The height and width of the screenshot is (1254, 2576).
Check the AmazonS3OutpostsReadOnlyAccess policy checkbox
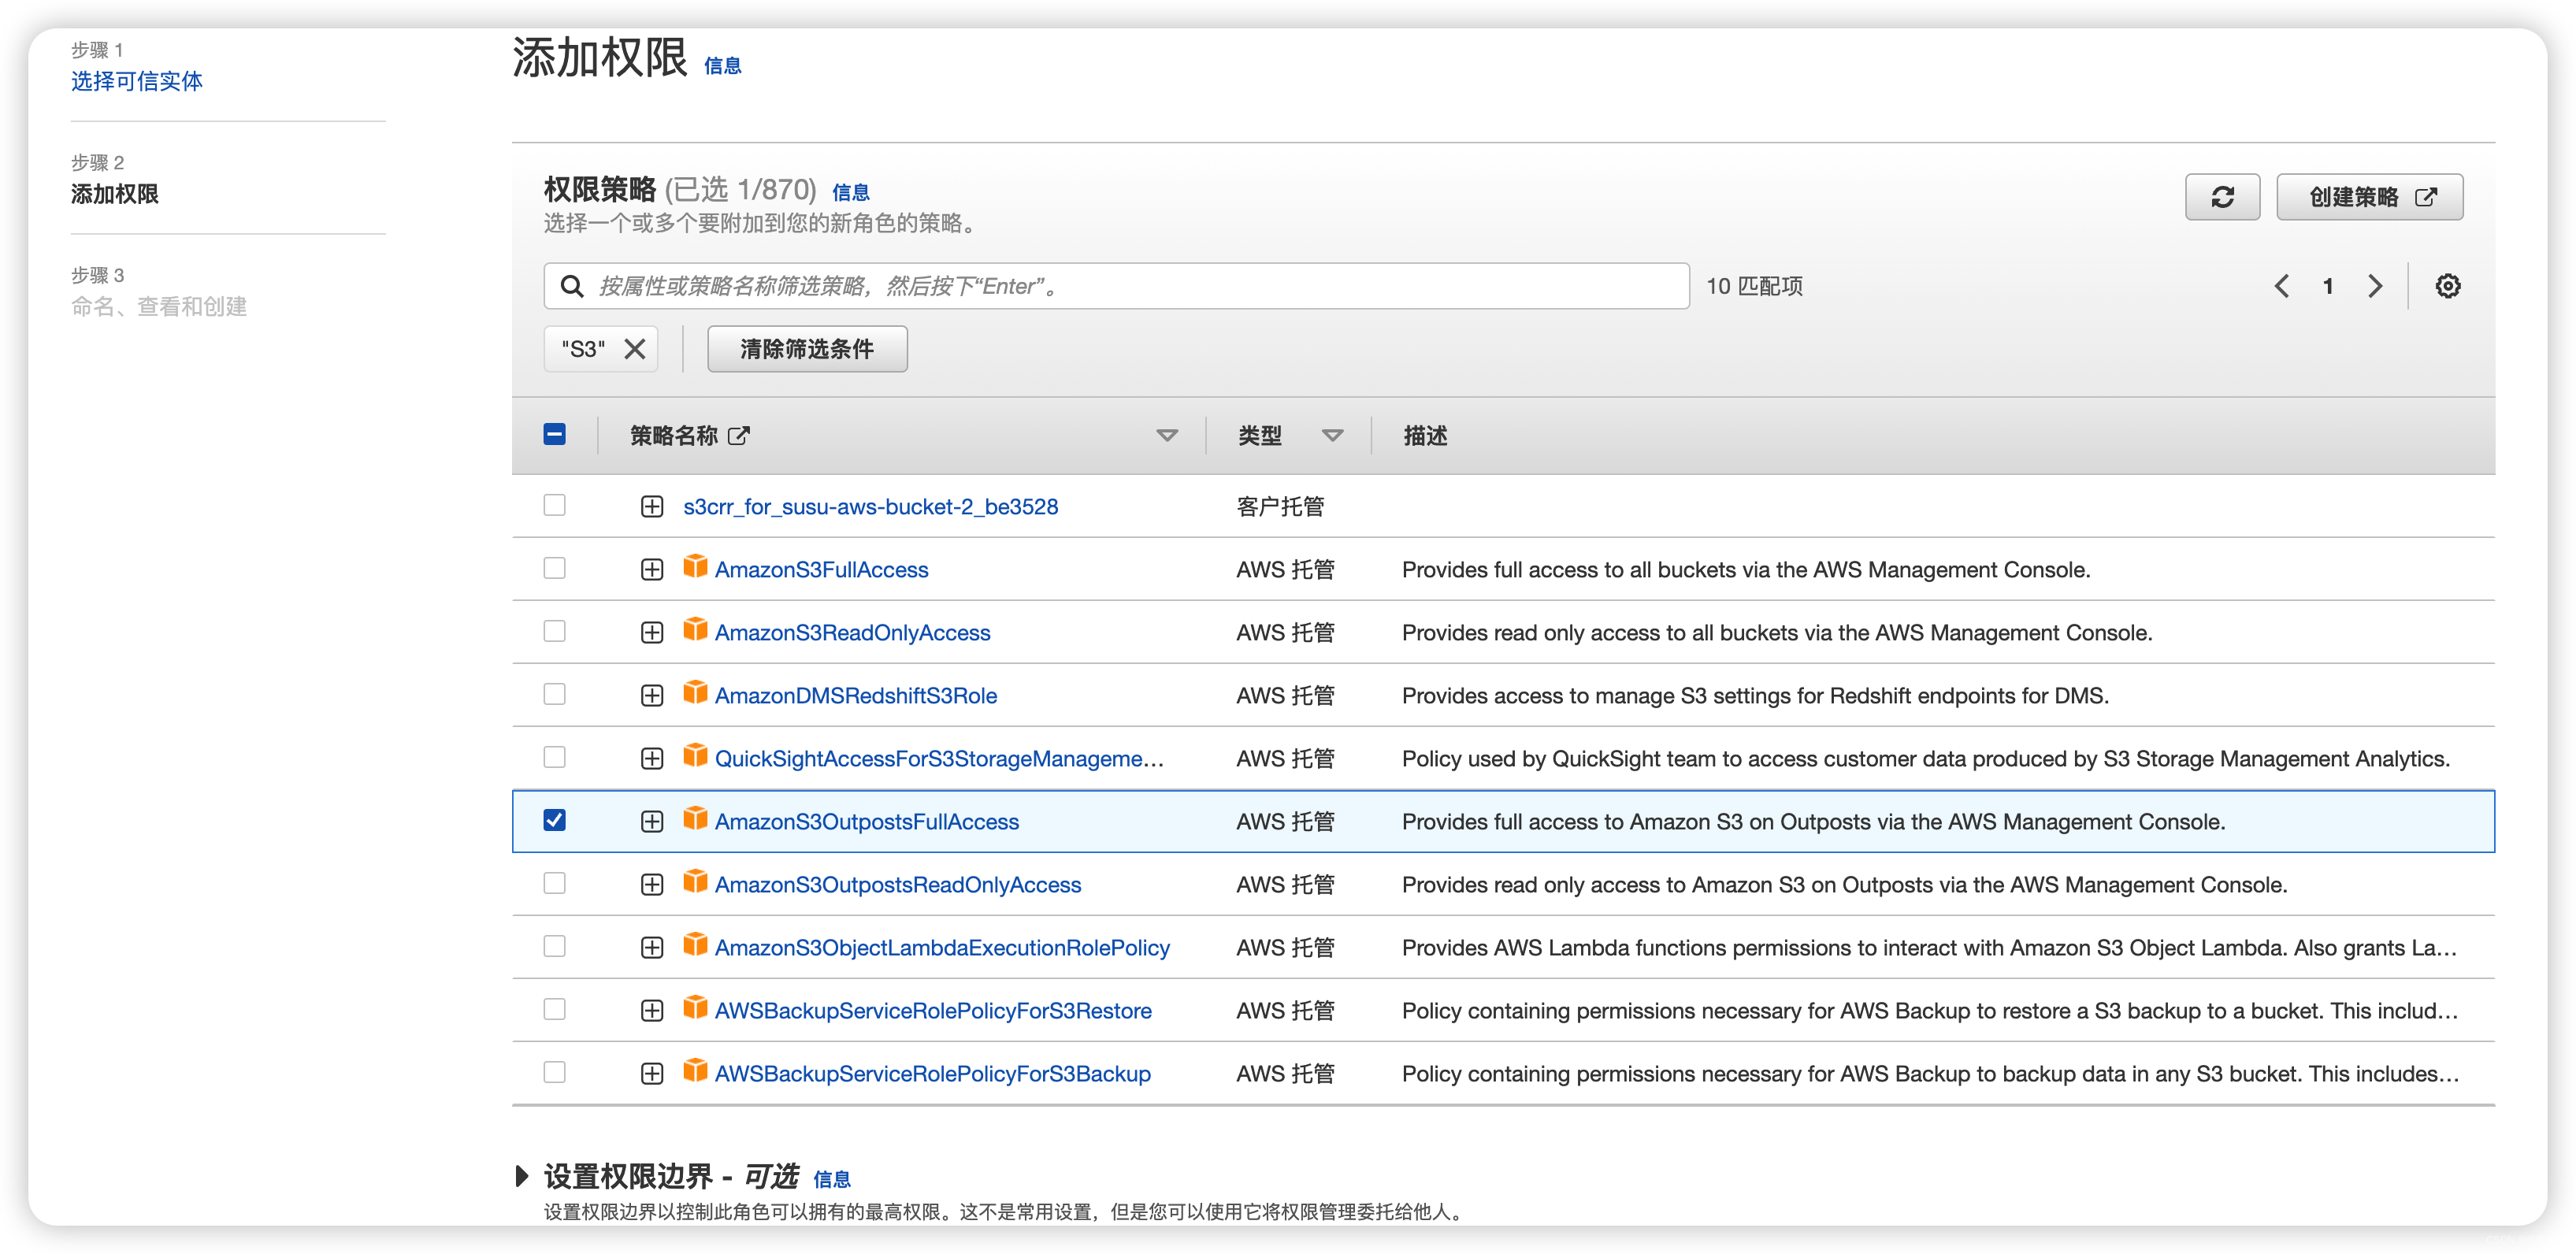554,883
